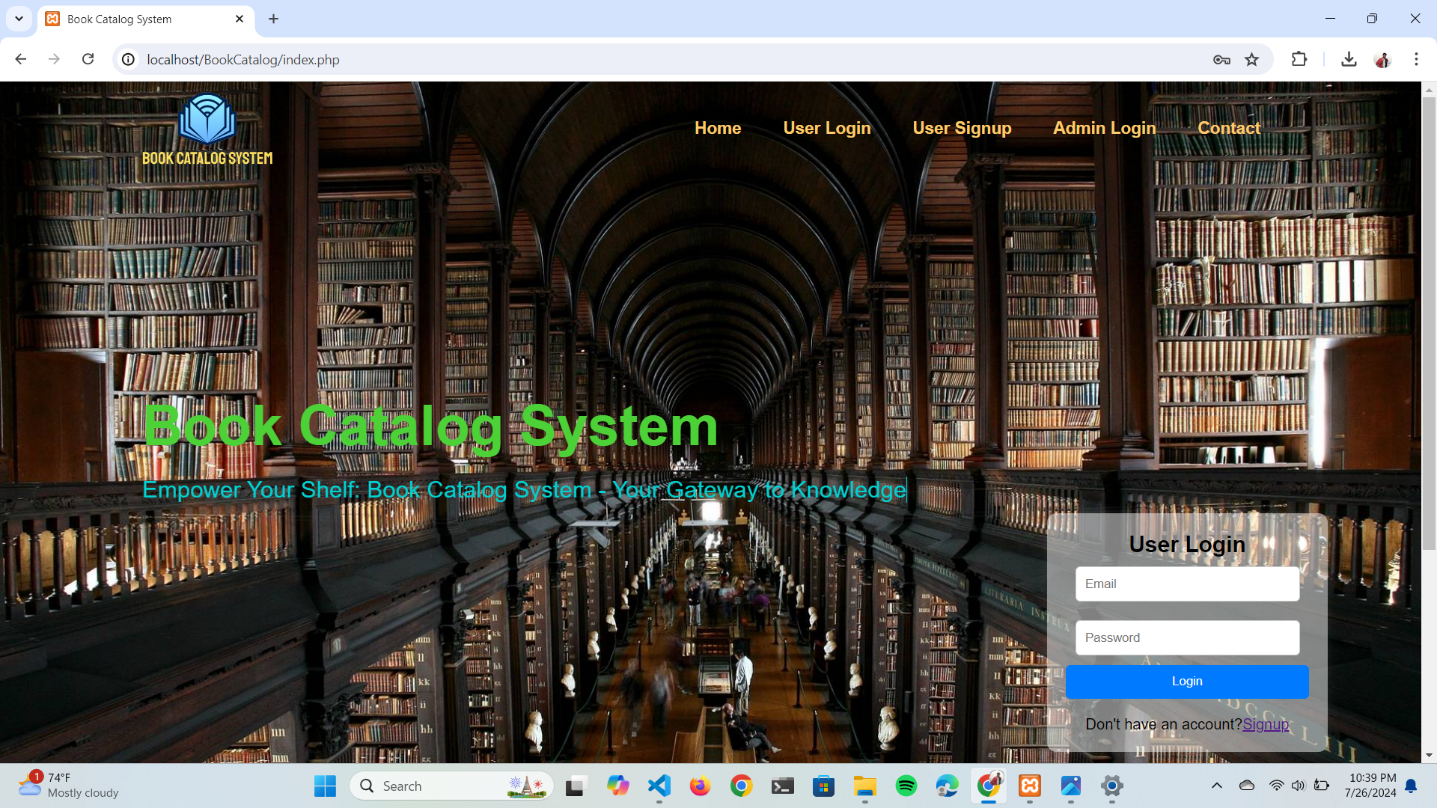The width and height of the screenshot is (1437, 808).
Task: Navigate to the Contact menu item
Action: pos(1228,128)
